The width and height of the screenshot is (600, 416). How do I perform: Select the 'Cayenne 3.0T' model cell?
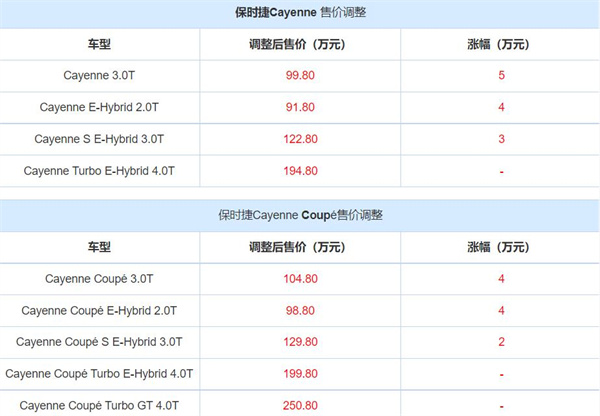click(99, 75)
